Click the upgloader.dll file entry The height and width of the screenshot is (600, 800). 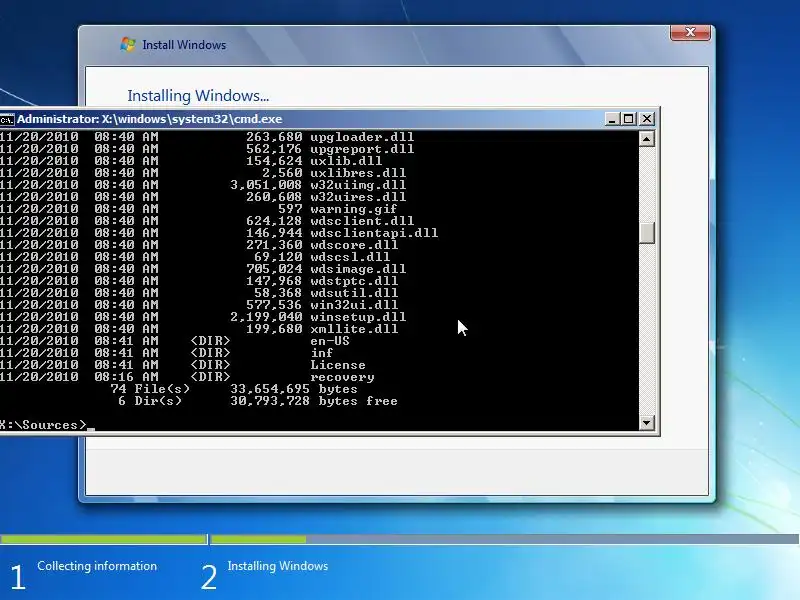[x=362, y=137]
